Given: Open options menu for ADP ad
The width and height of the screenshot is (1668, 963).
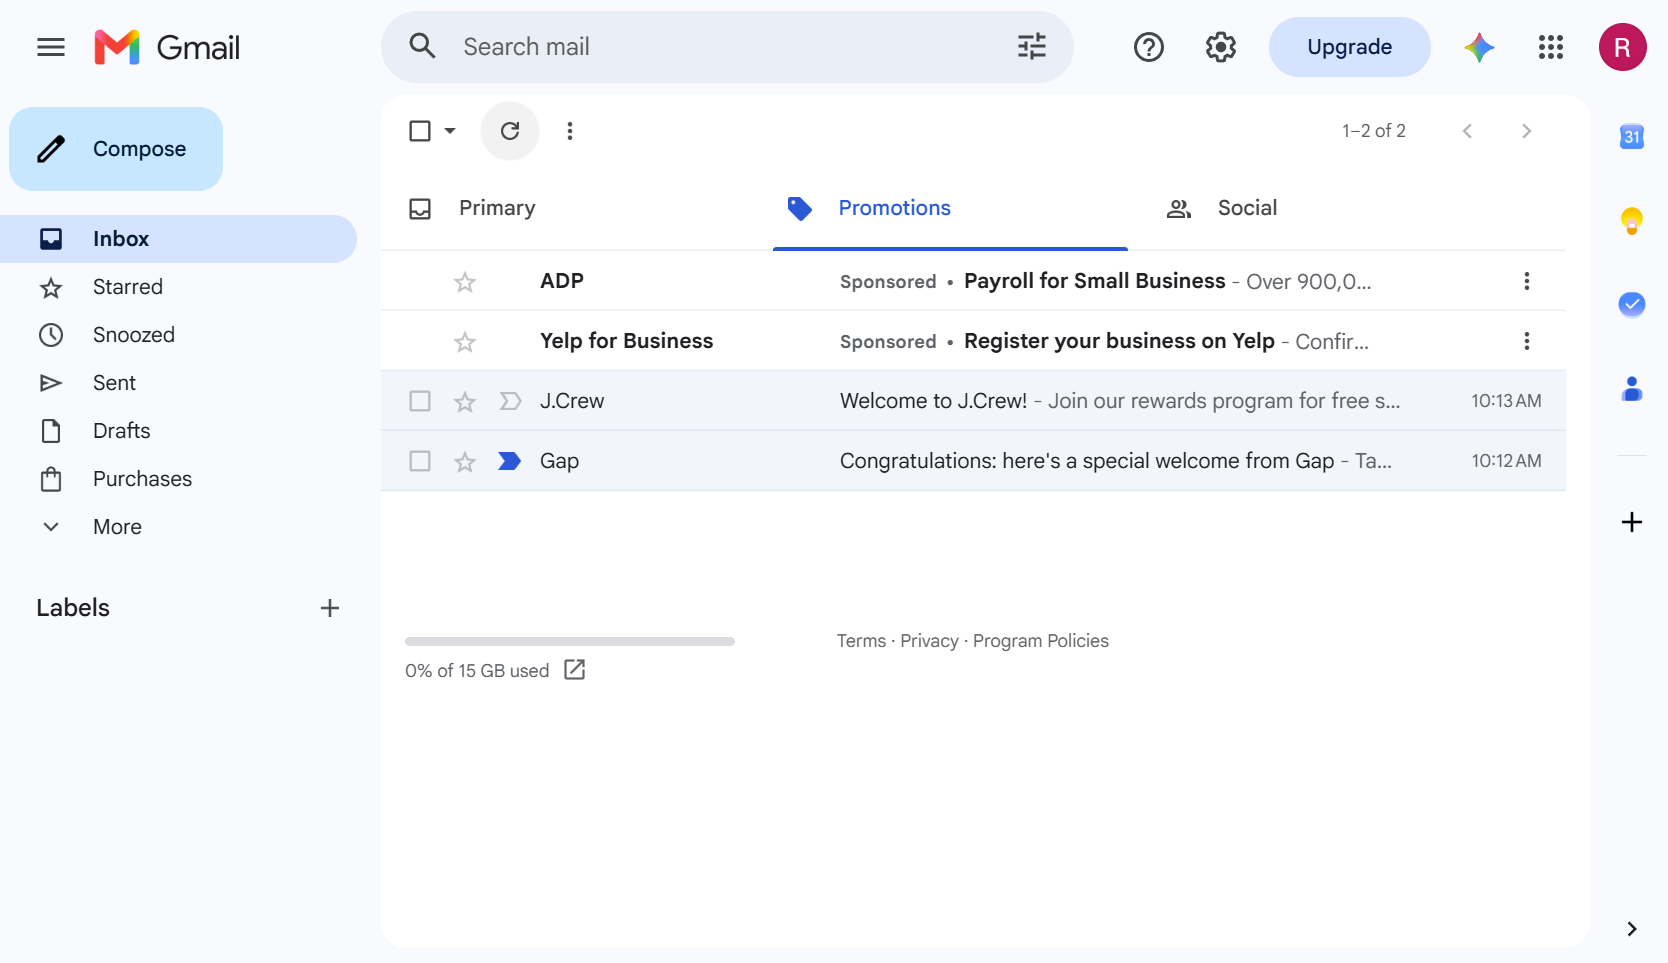Looking at the screenshot, I should coord(1527,281).
